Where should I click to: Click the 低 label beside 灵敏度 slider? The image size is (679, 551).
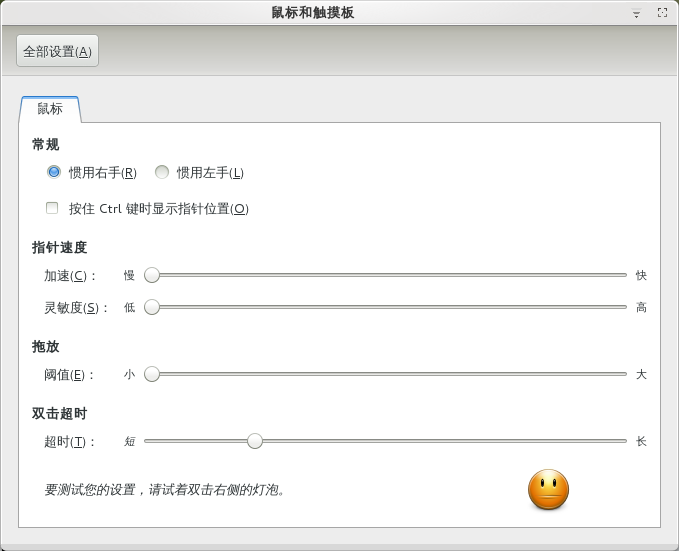click(129, 308)
